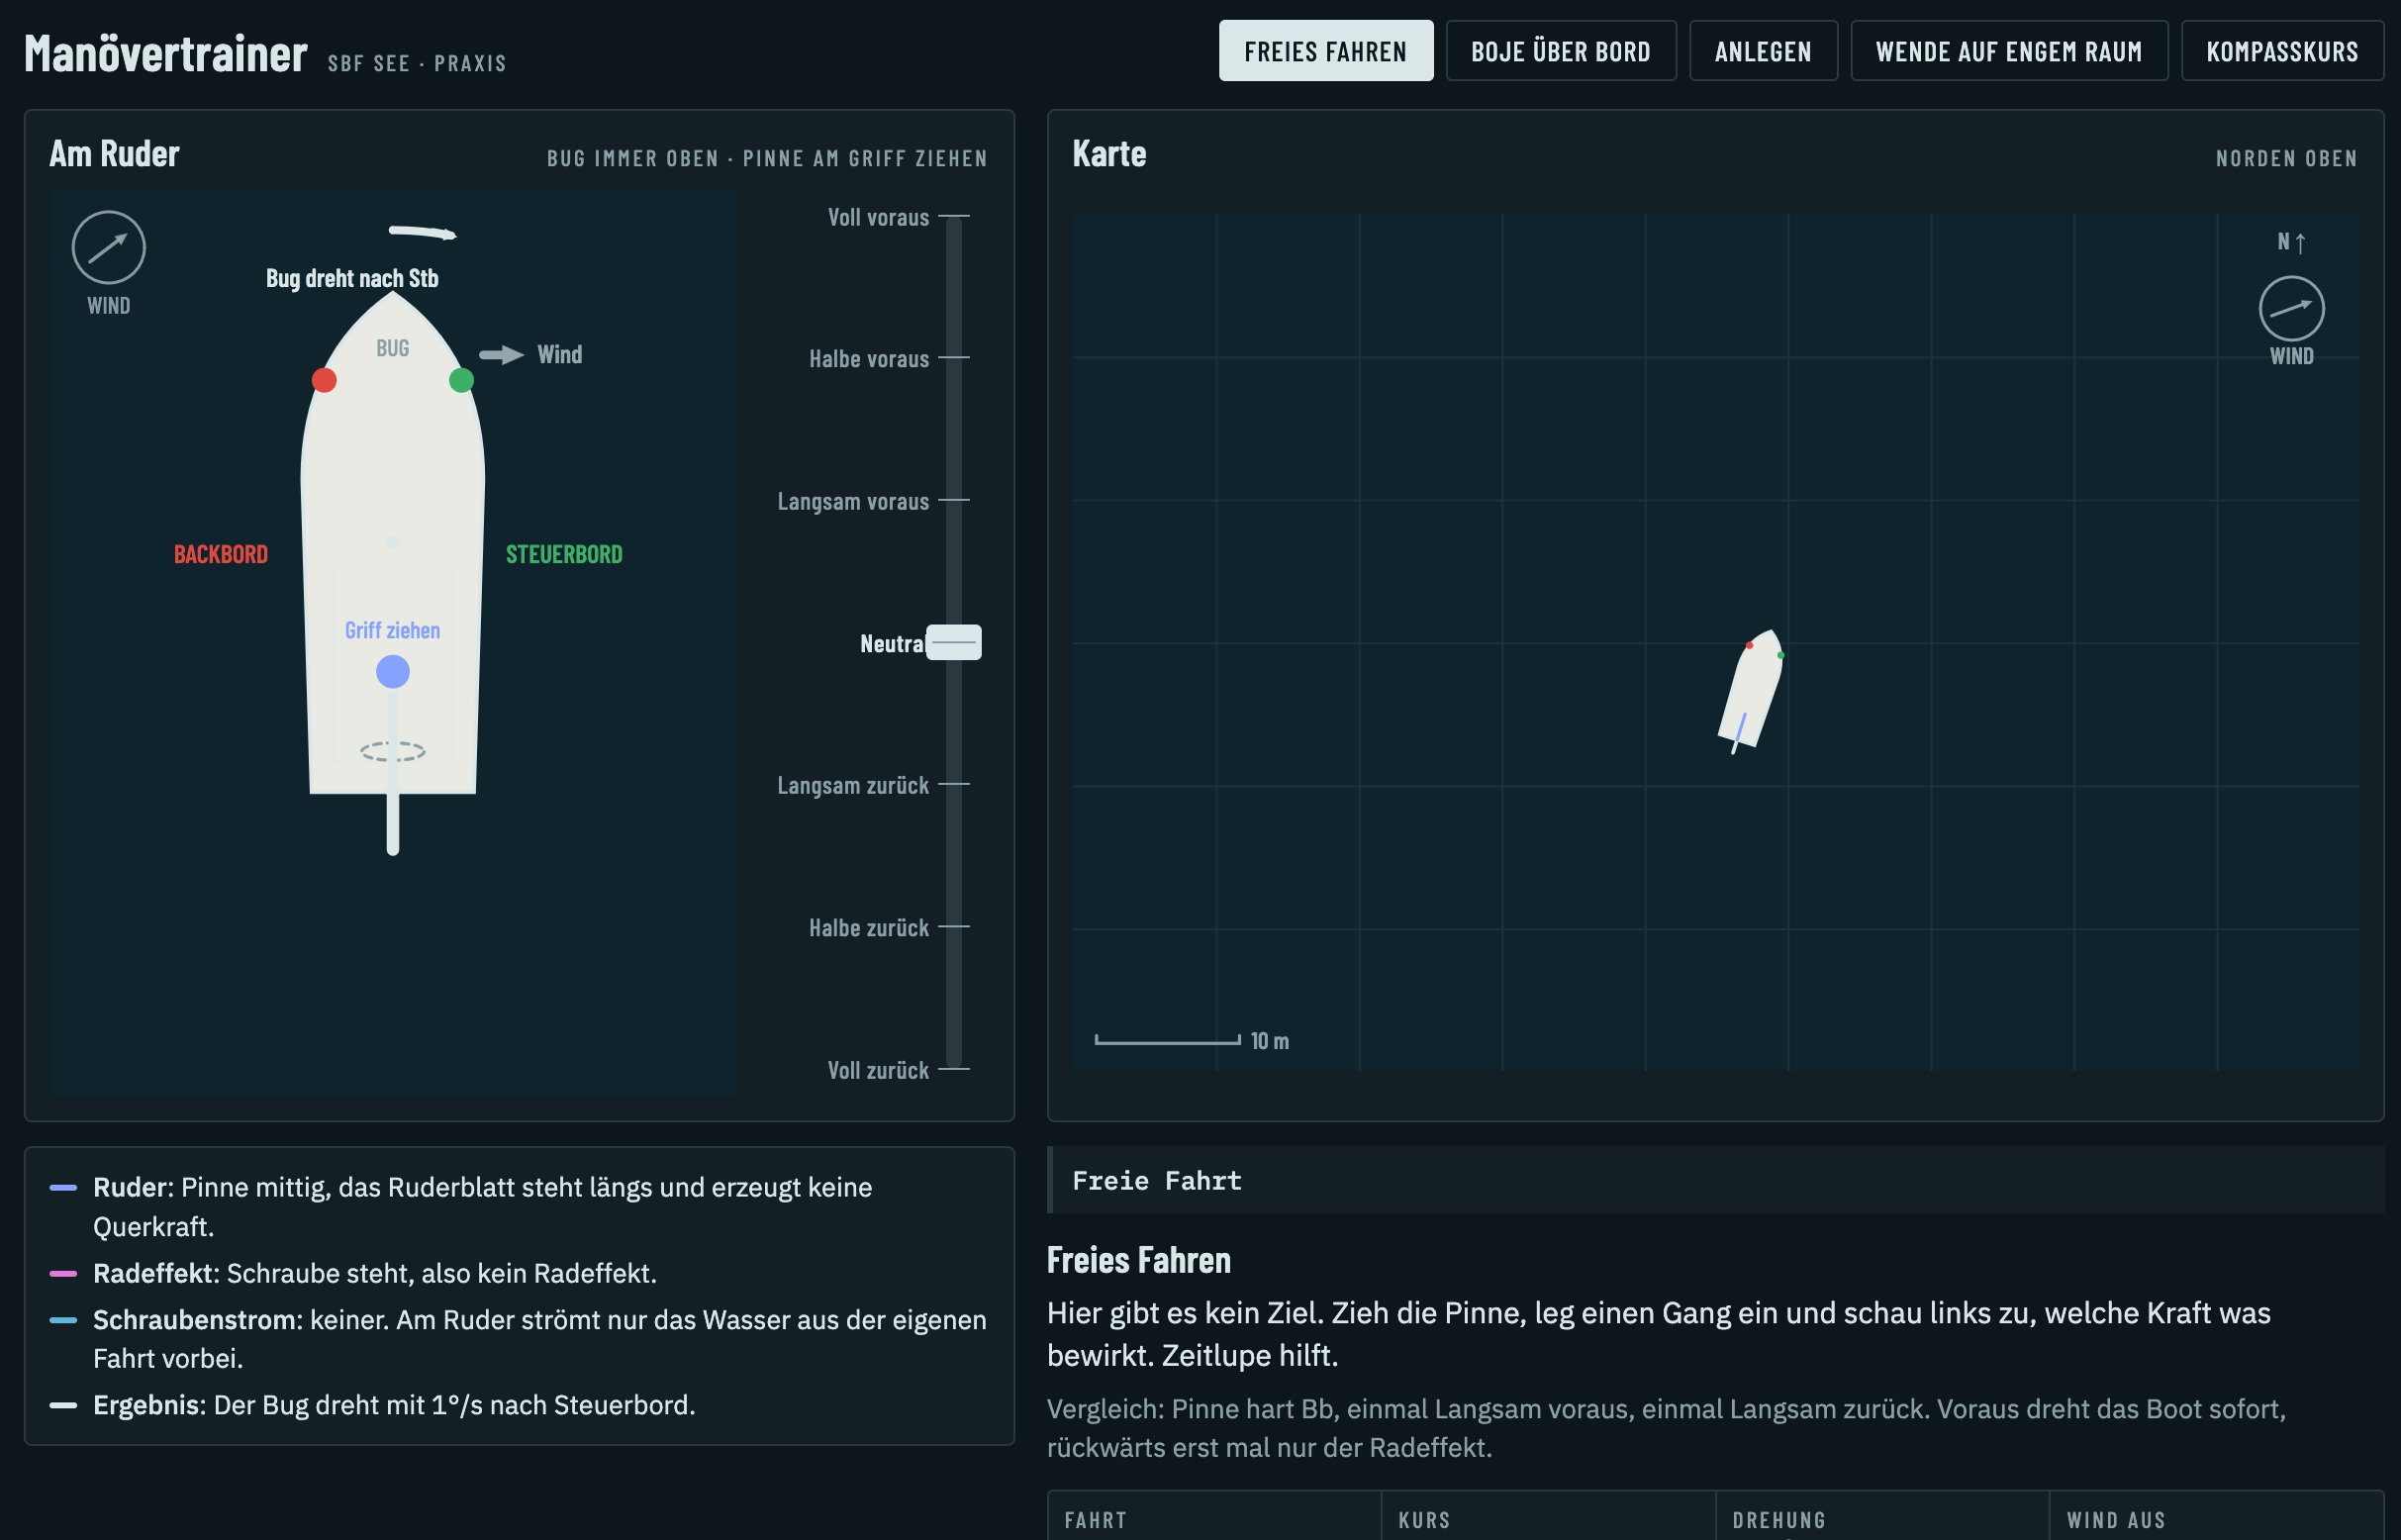Set throttle to Halbe zurück
The image size is (2401, 1540).
pyautogui.click(x=869, y=928)
